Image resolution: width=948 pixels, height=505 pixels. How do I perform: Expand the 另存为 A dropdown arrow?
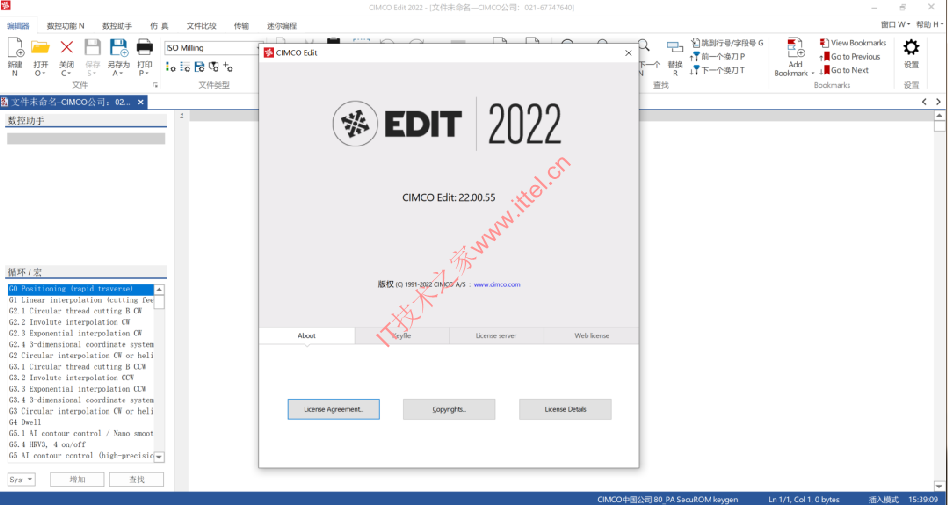[122, 73]
